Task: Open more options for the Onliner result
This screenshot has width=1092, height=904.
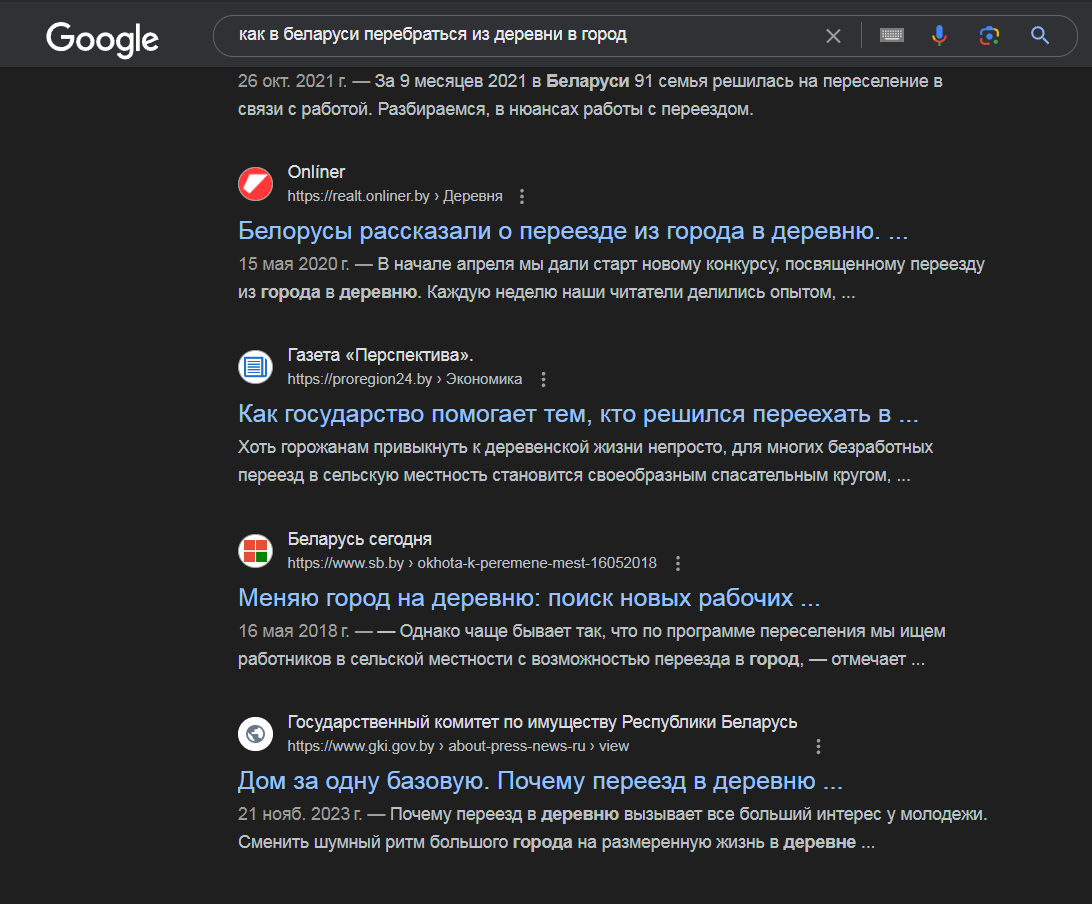Action: [x=522, y=196]
